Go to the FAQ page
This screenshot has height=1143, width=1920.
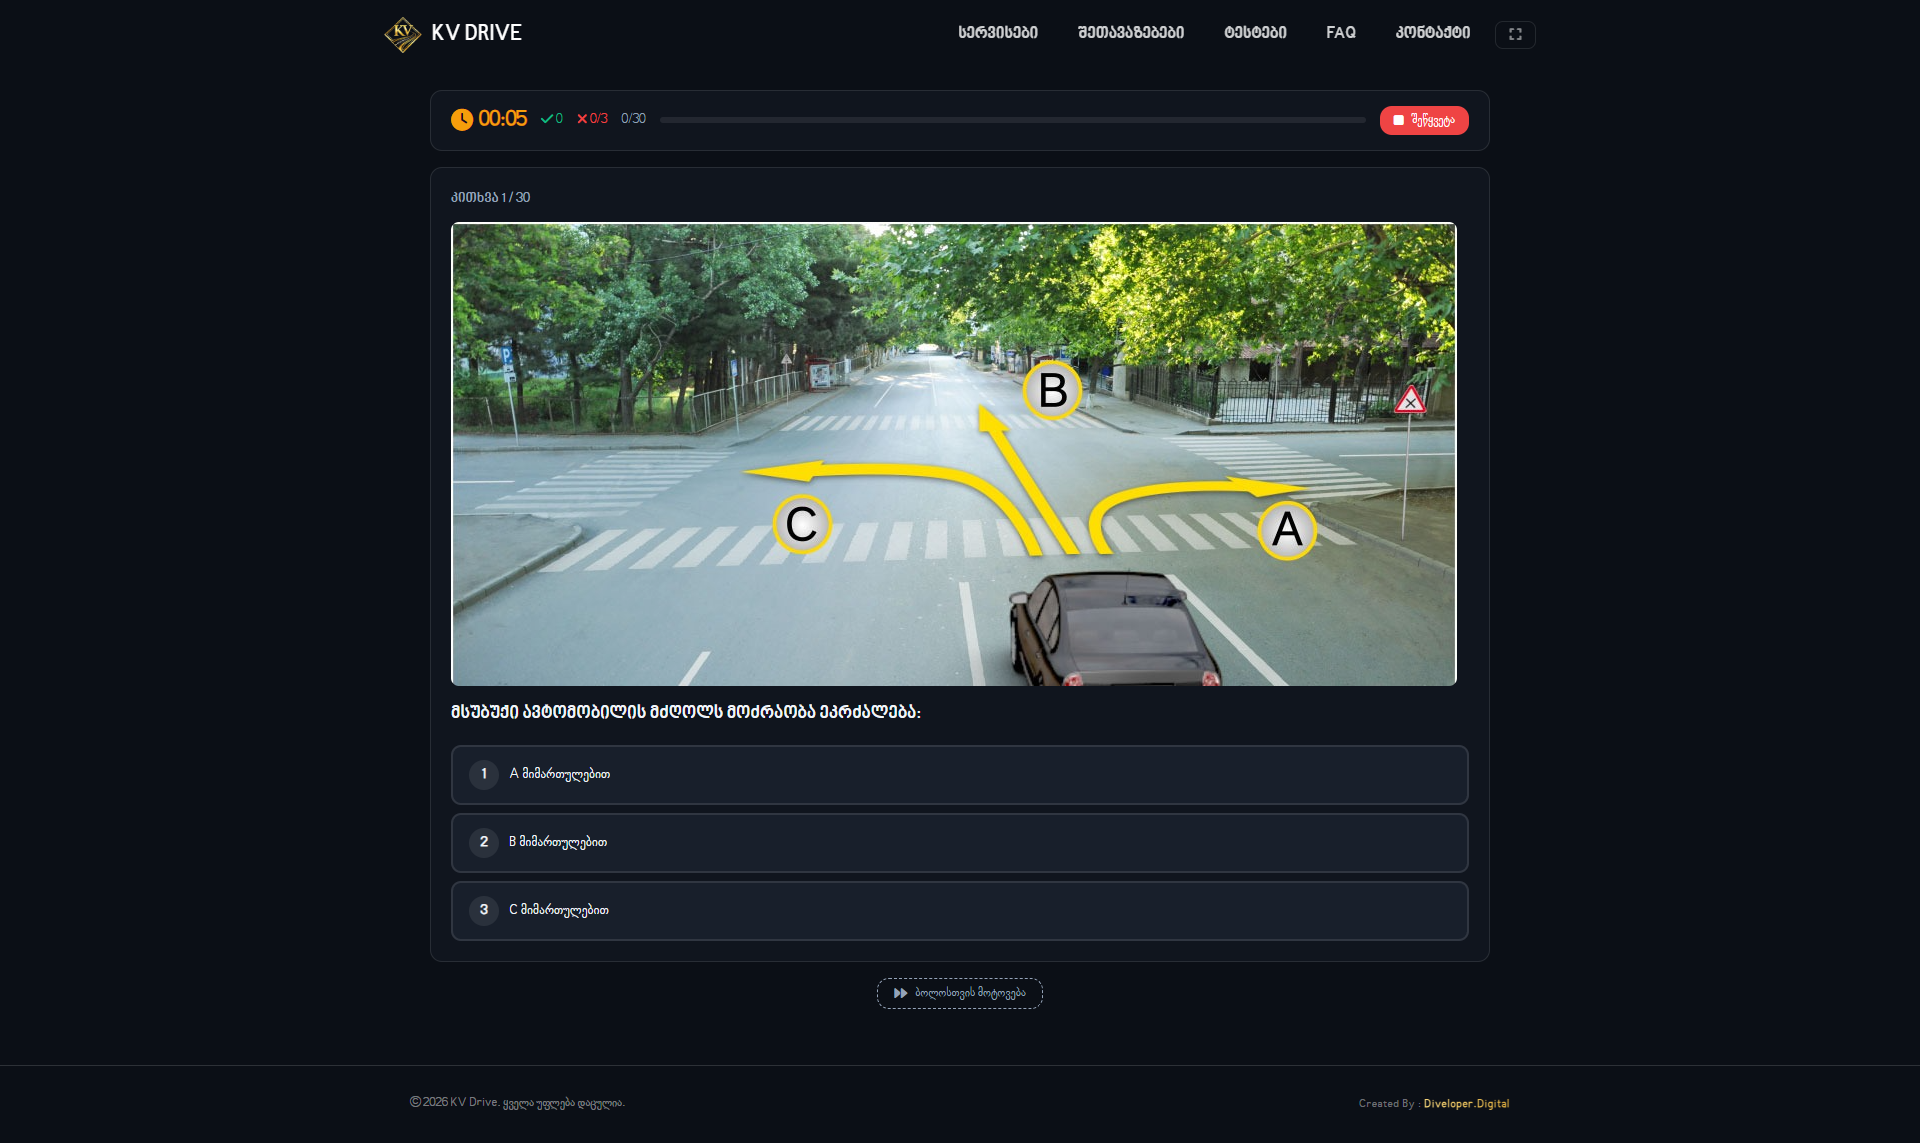(x=1340, y=33)
